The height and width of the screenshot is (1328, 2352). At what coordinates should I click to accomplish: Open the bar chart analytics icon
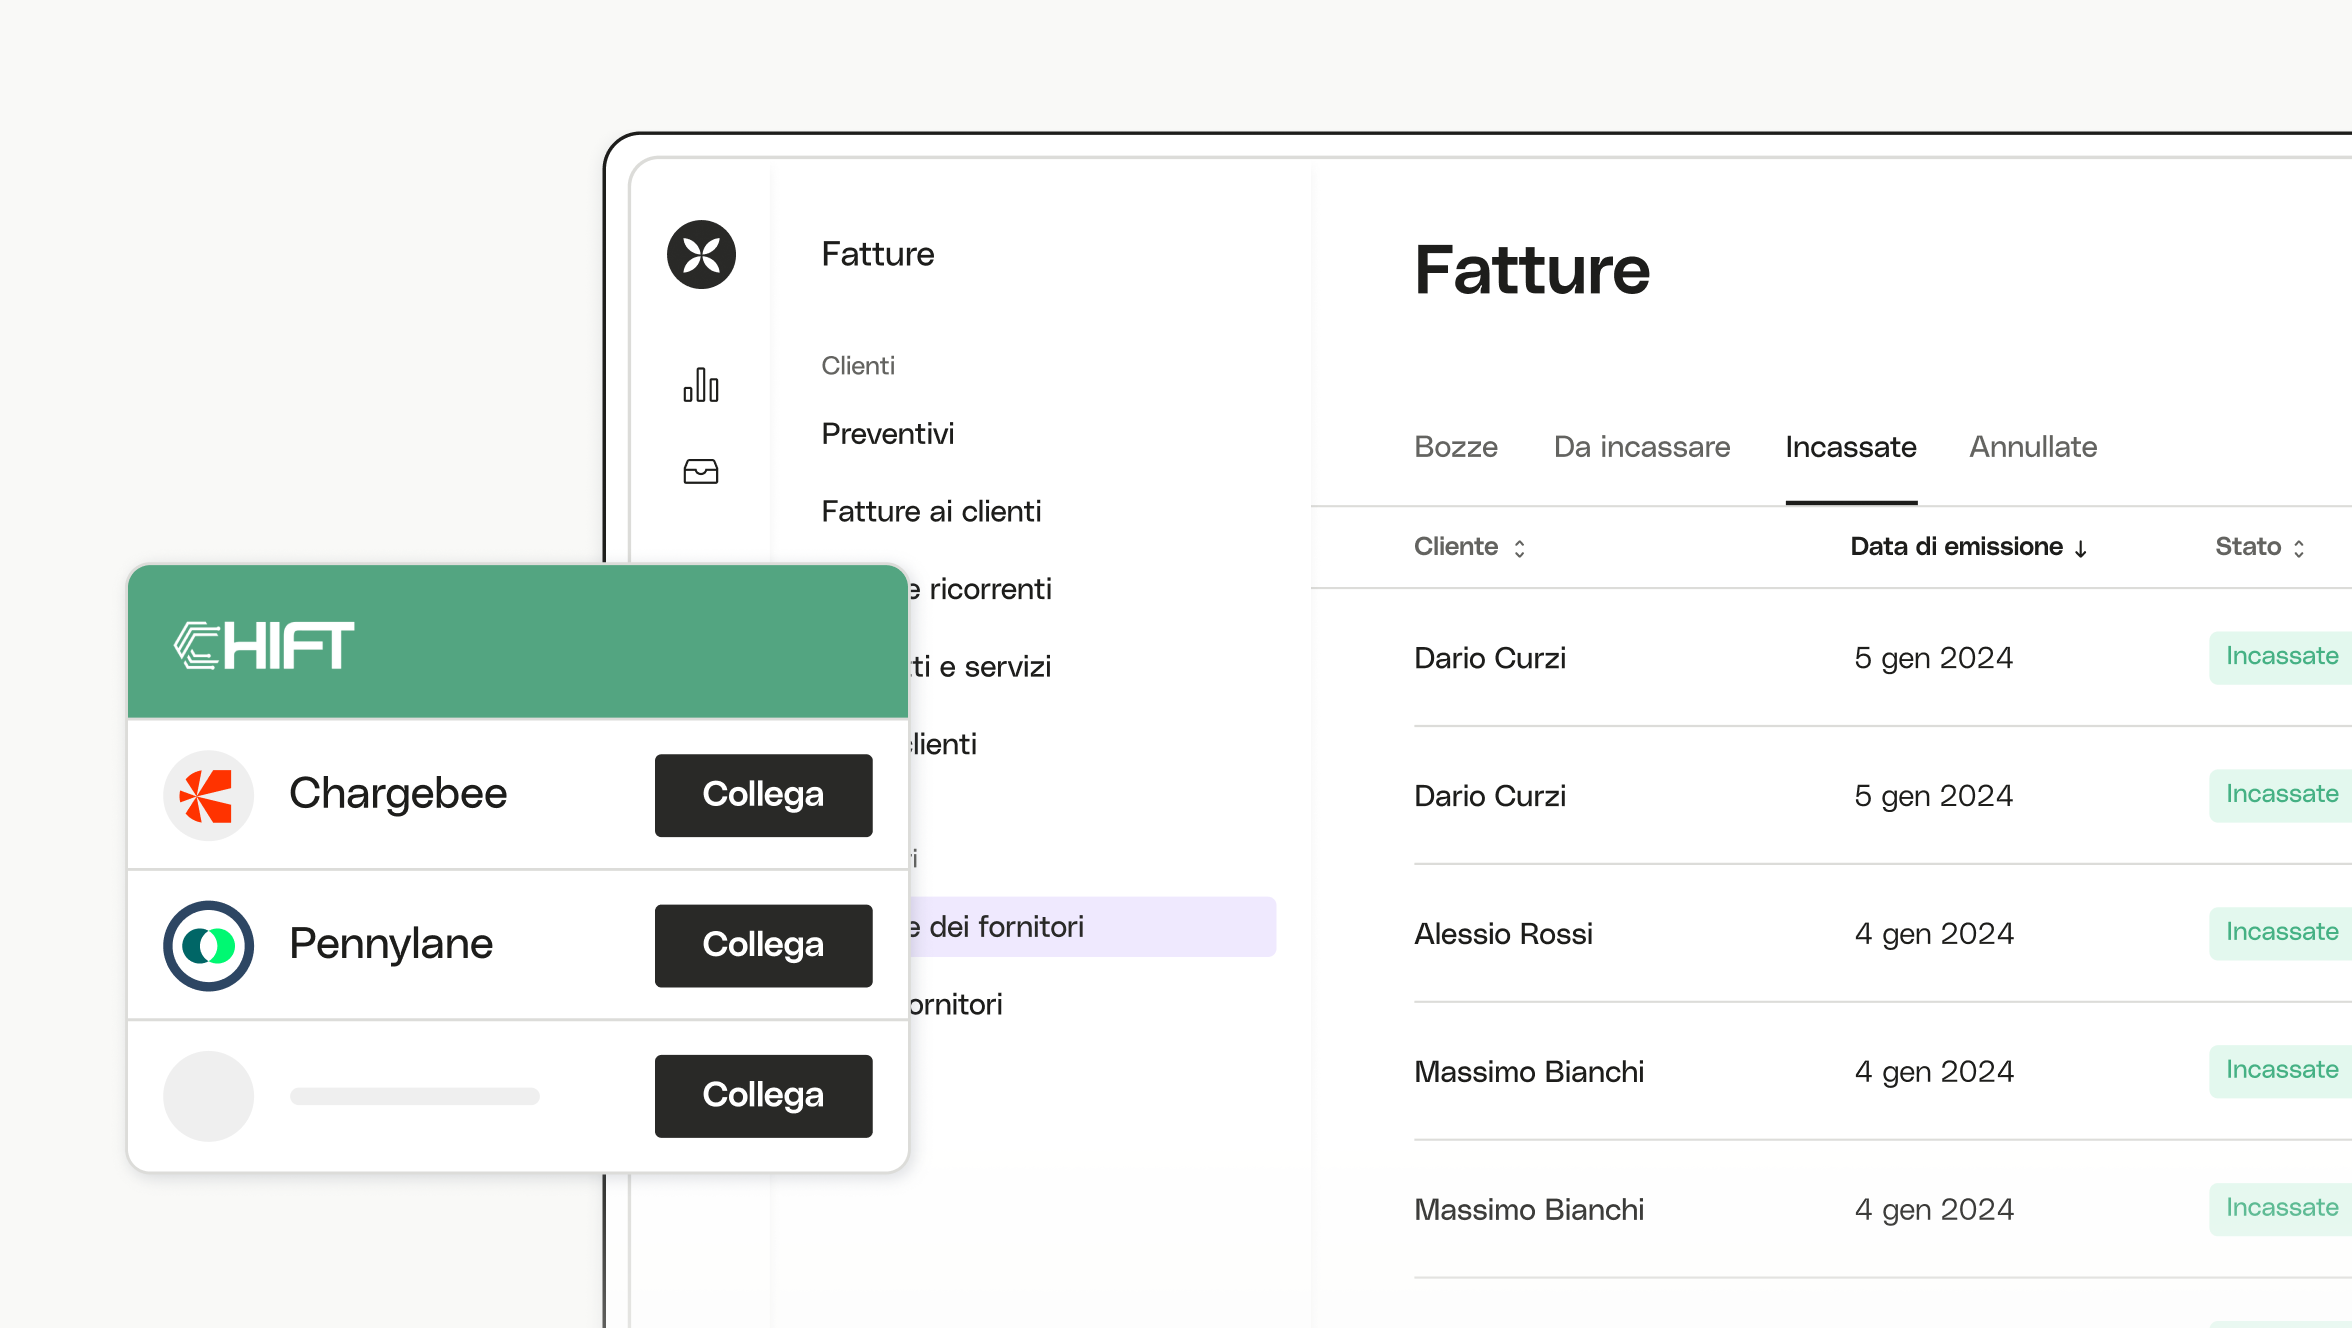click(x=701, y=385)
